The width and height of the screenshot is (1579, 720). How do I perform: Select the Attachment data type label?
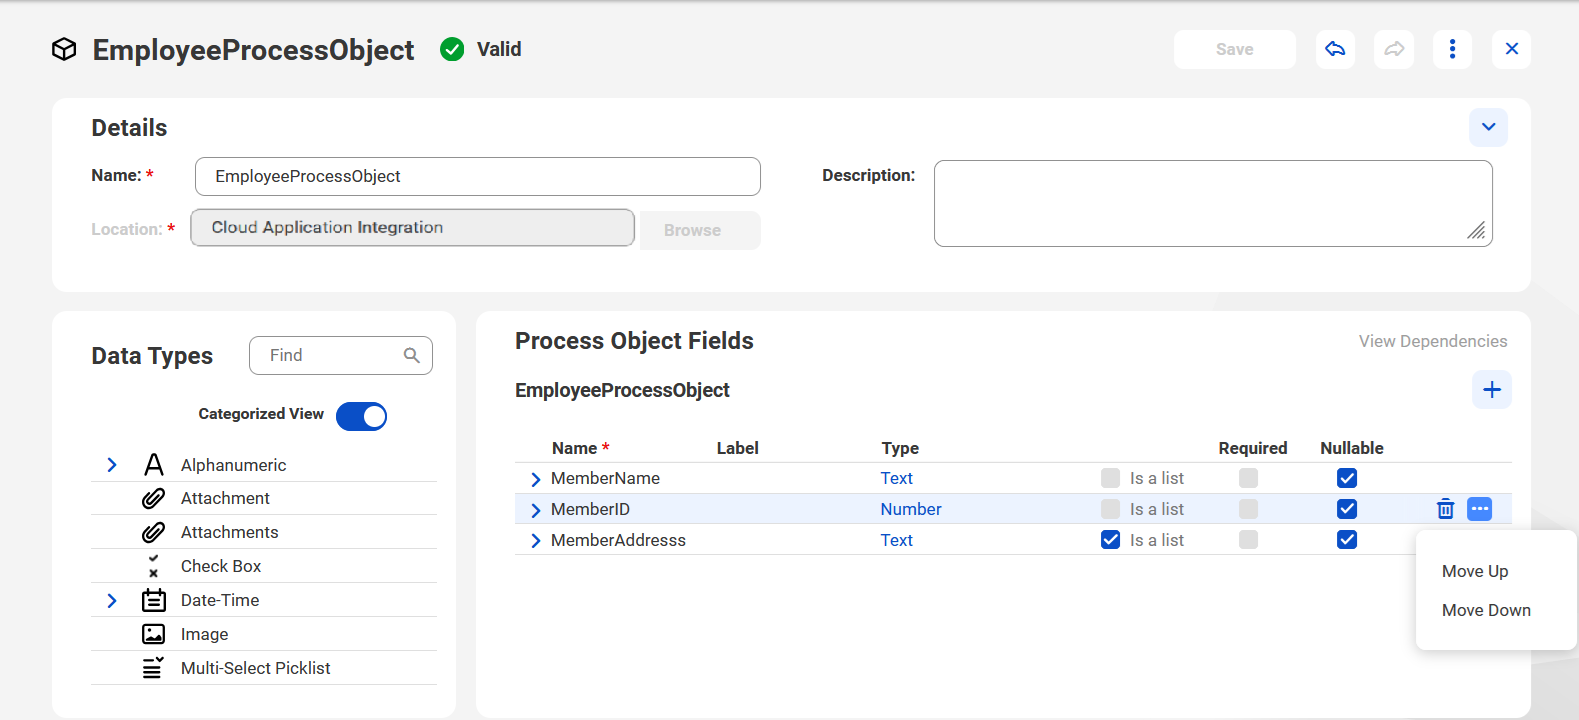coord(225,498)
